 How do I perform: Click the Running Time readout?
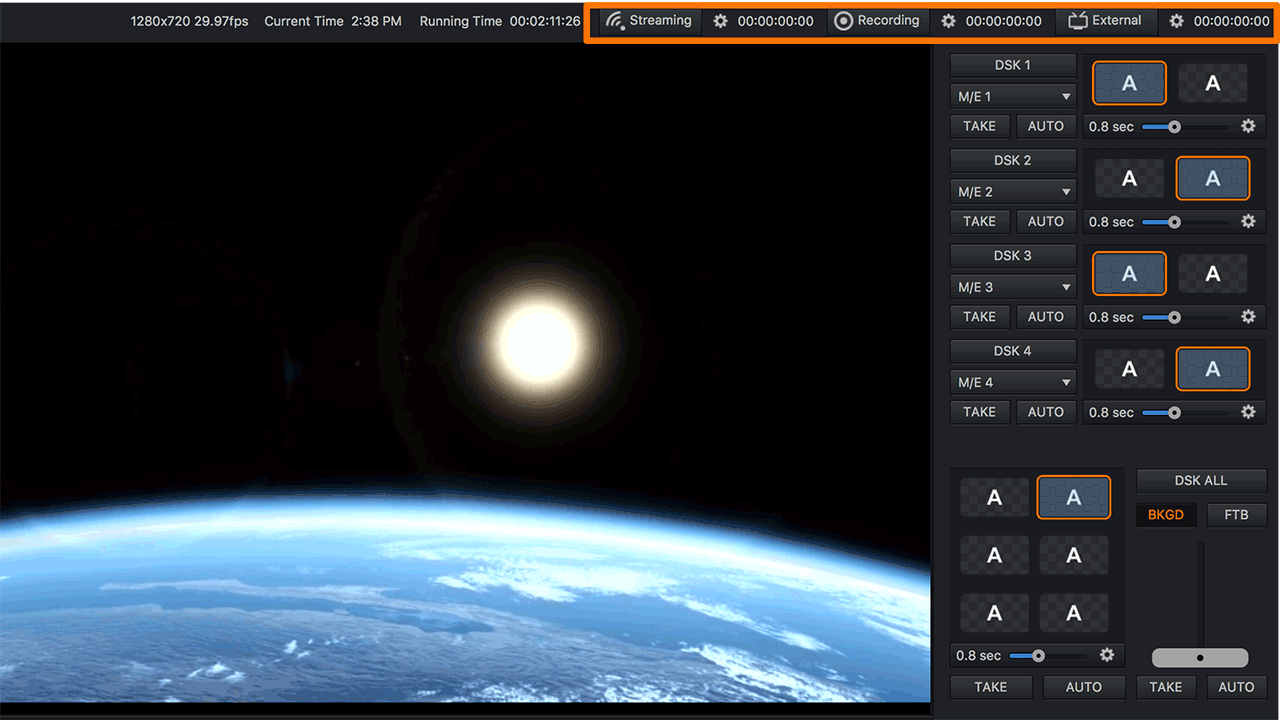pos(500,21)
